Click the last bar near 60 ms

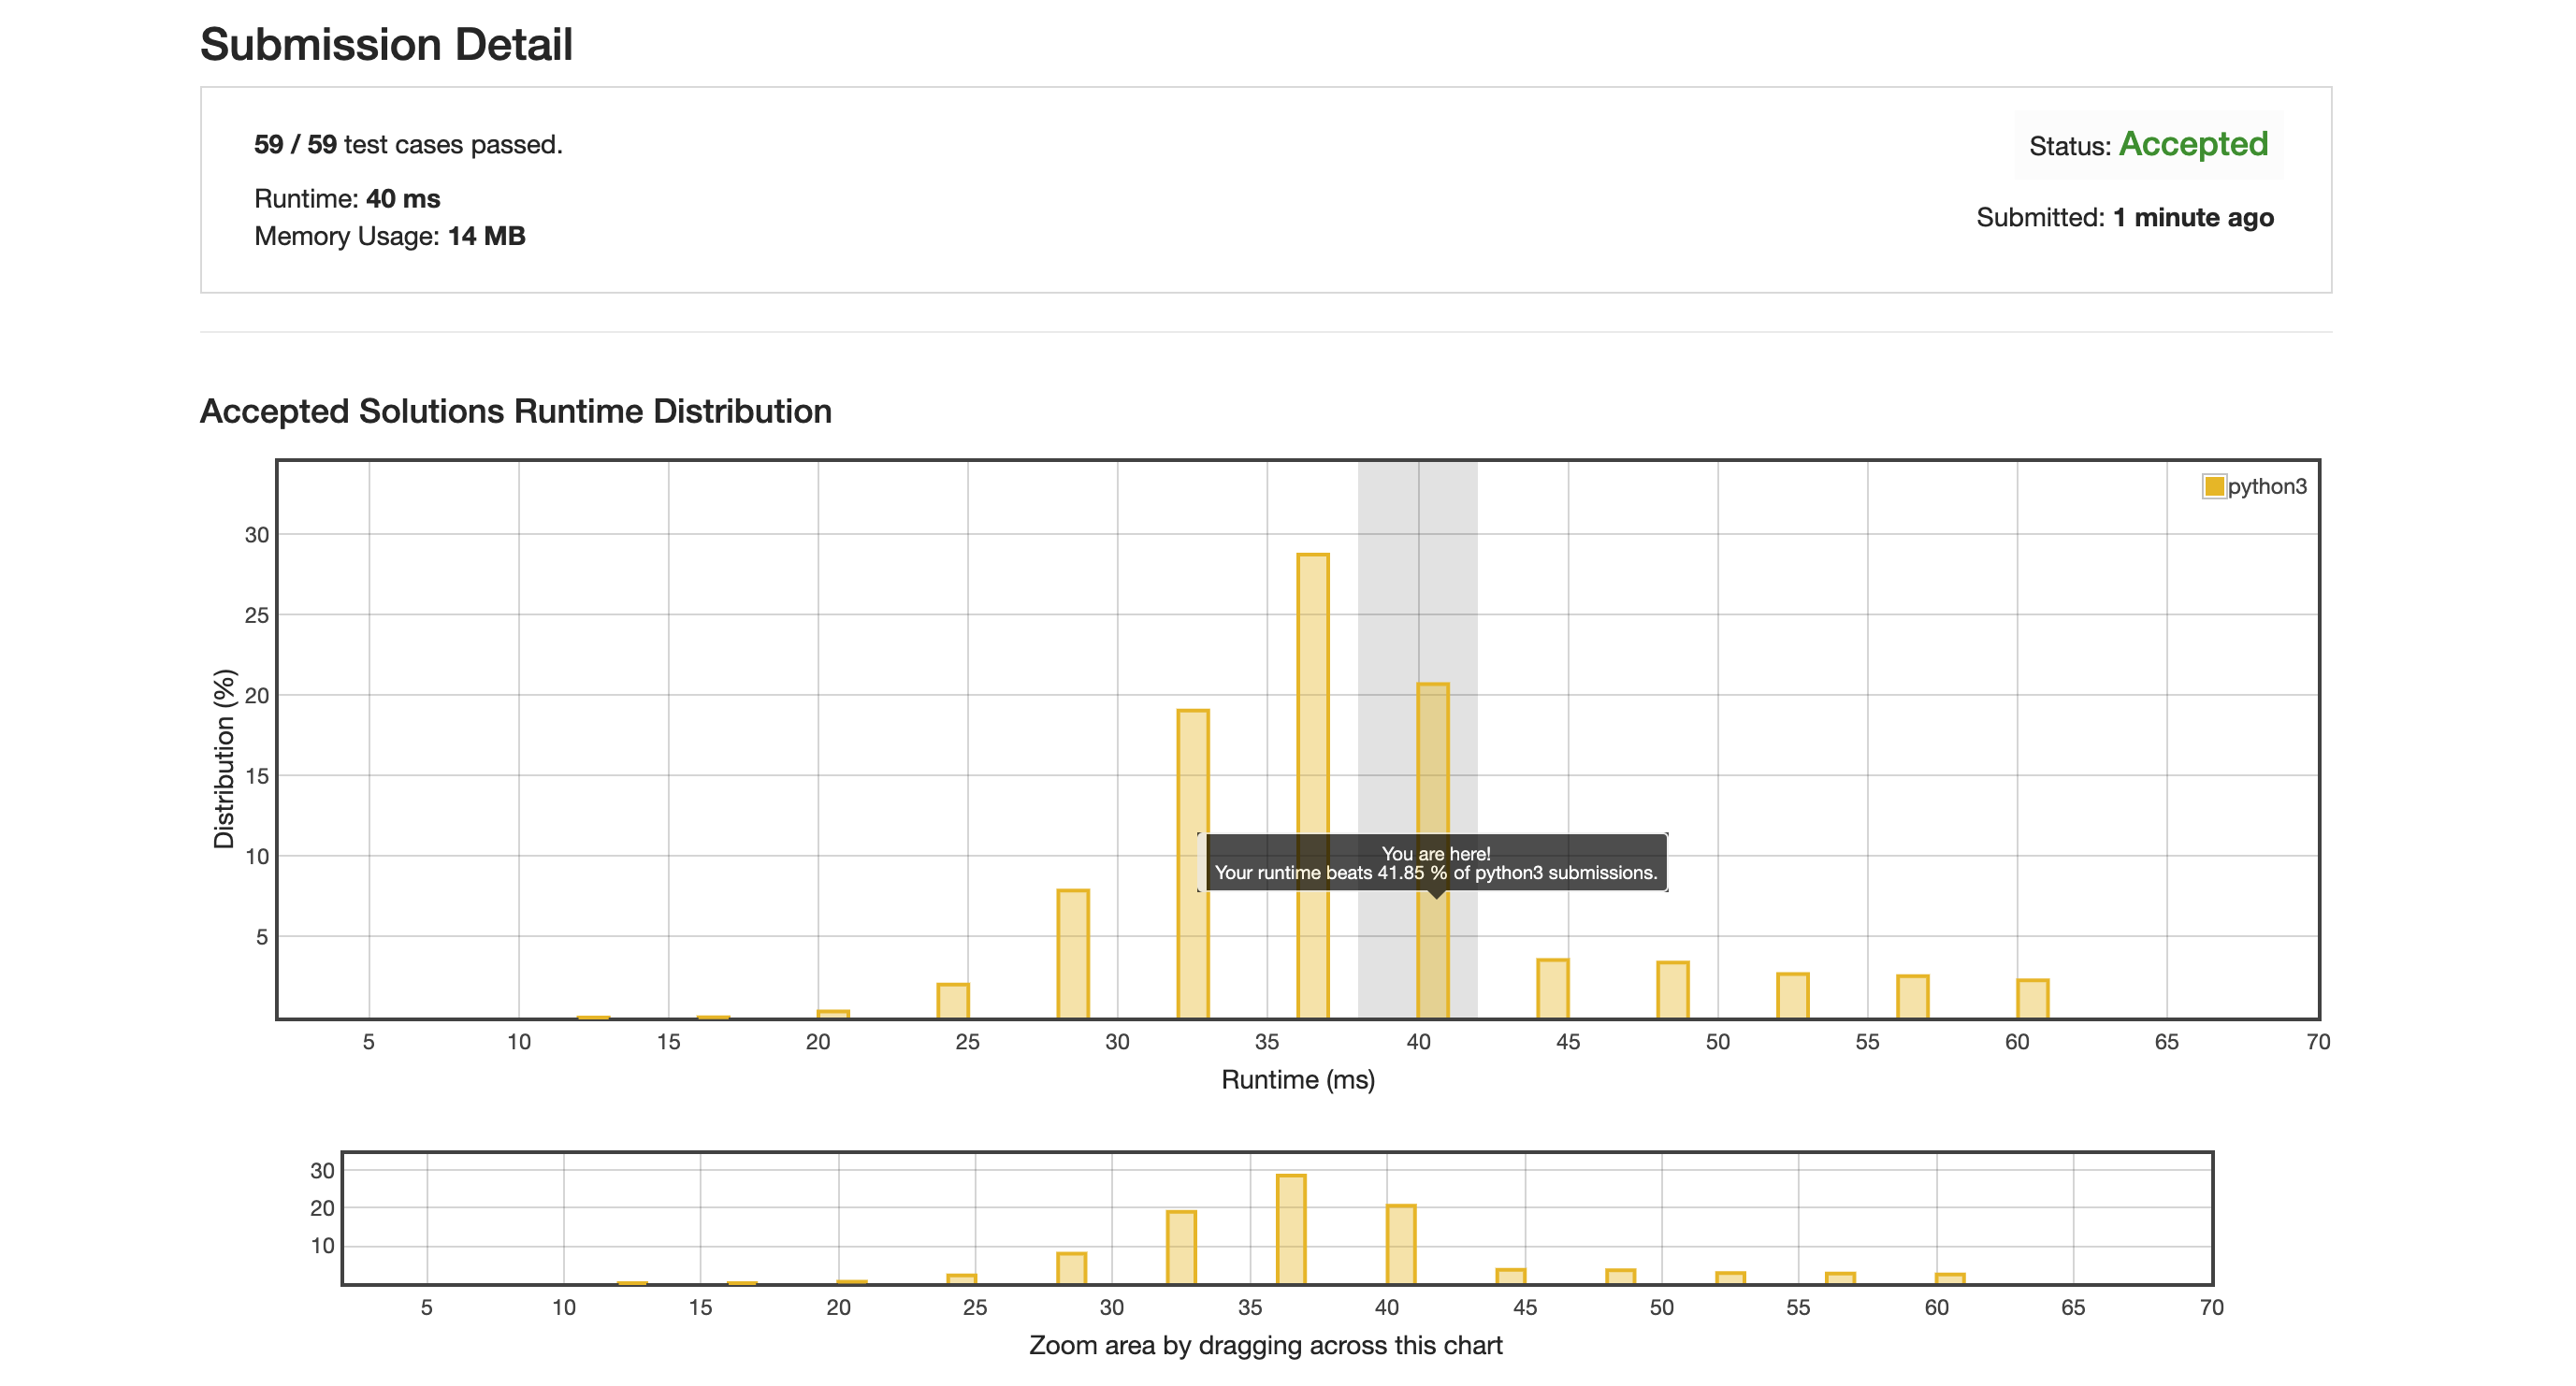coord(2032,998)
